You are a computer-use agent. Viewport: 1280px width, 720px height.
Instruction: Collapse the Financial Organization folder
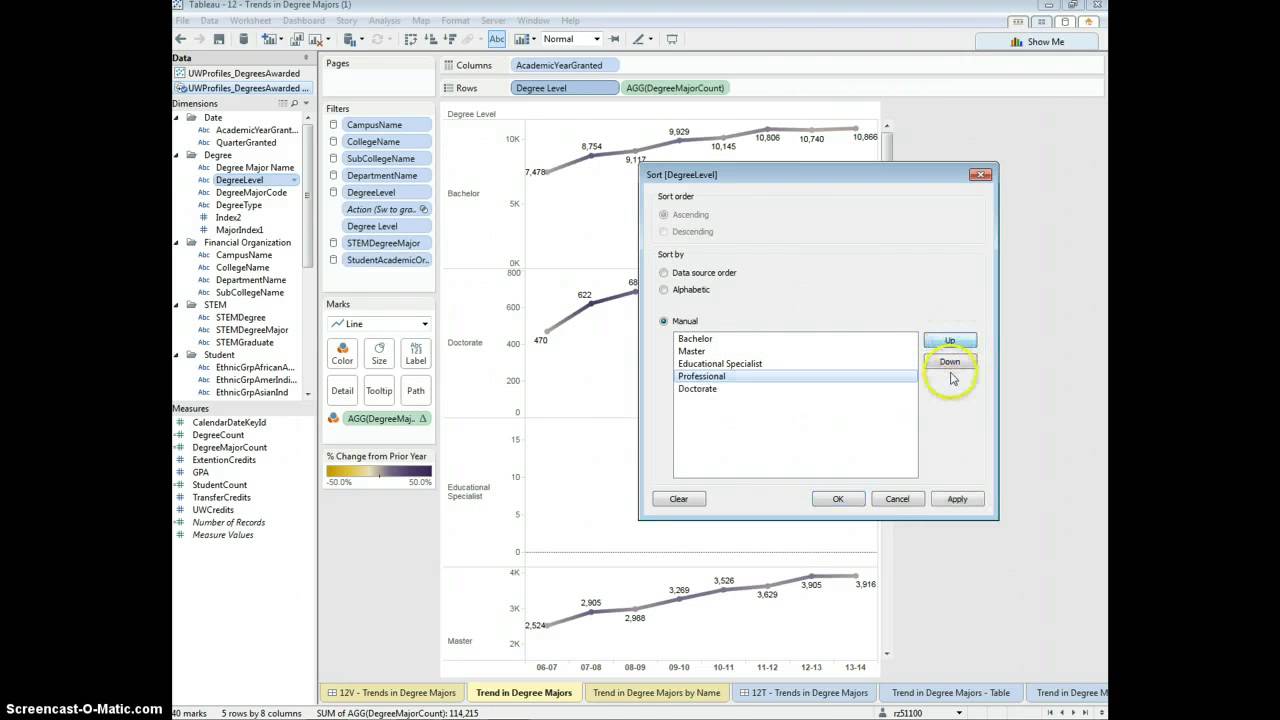(x=178, y=242)
